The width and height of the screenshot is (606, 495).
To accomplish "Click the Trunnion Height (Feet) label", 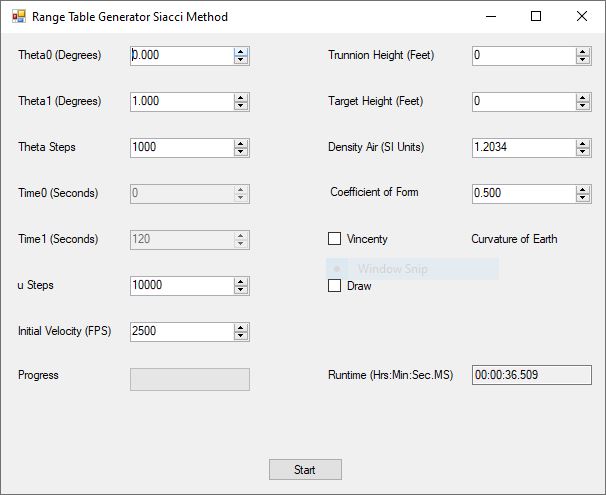I will pyautogui.click(x=381, y=55).
